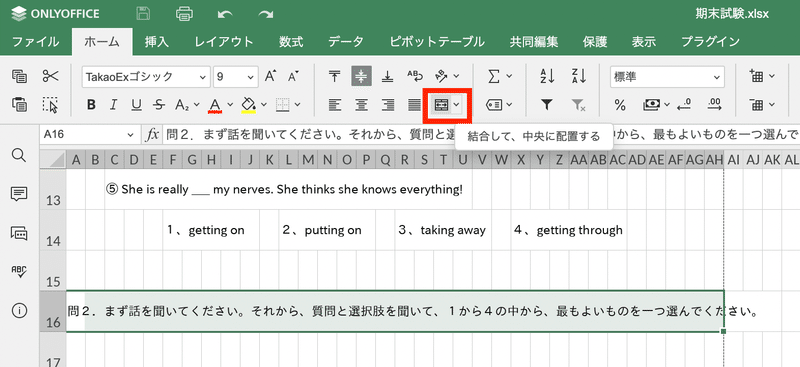Click the Save icon in title bar
Image resolution: width=800 pixels, height=367 pixels.
click(143, 14)
